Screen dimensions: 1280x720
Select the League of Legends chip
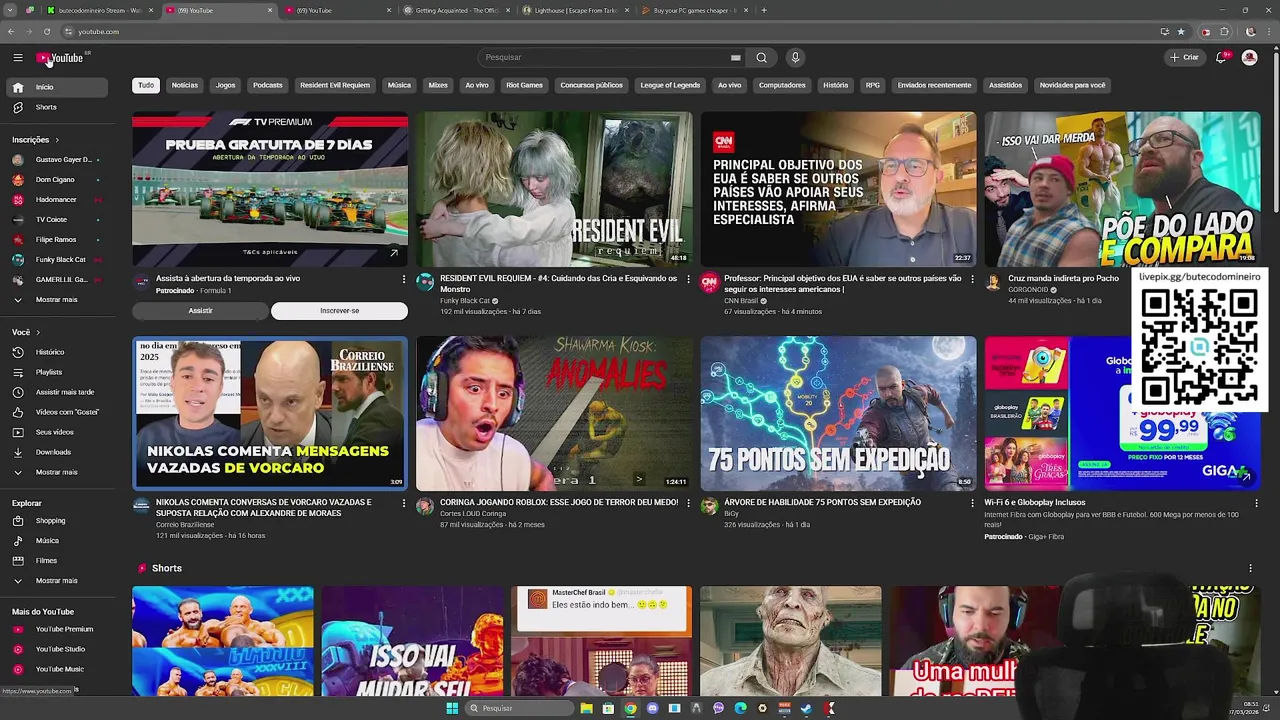pos(670,86)
